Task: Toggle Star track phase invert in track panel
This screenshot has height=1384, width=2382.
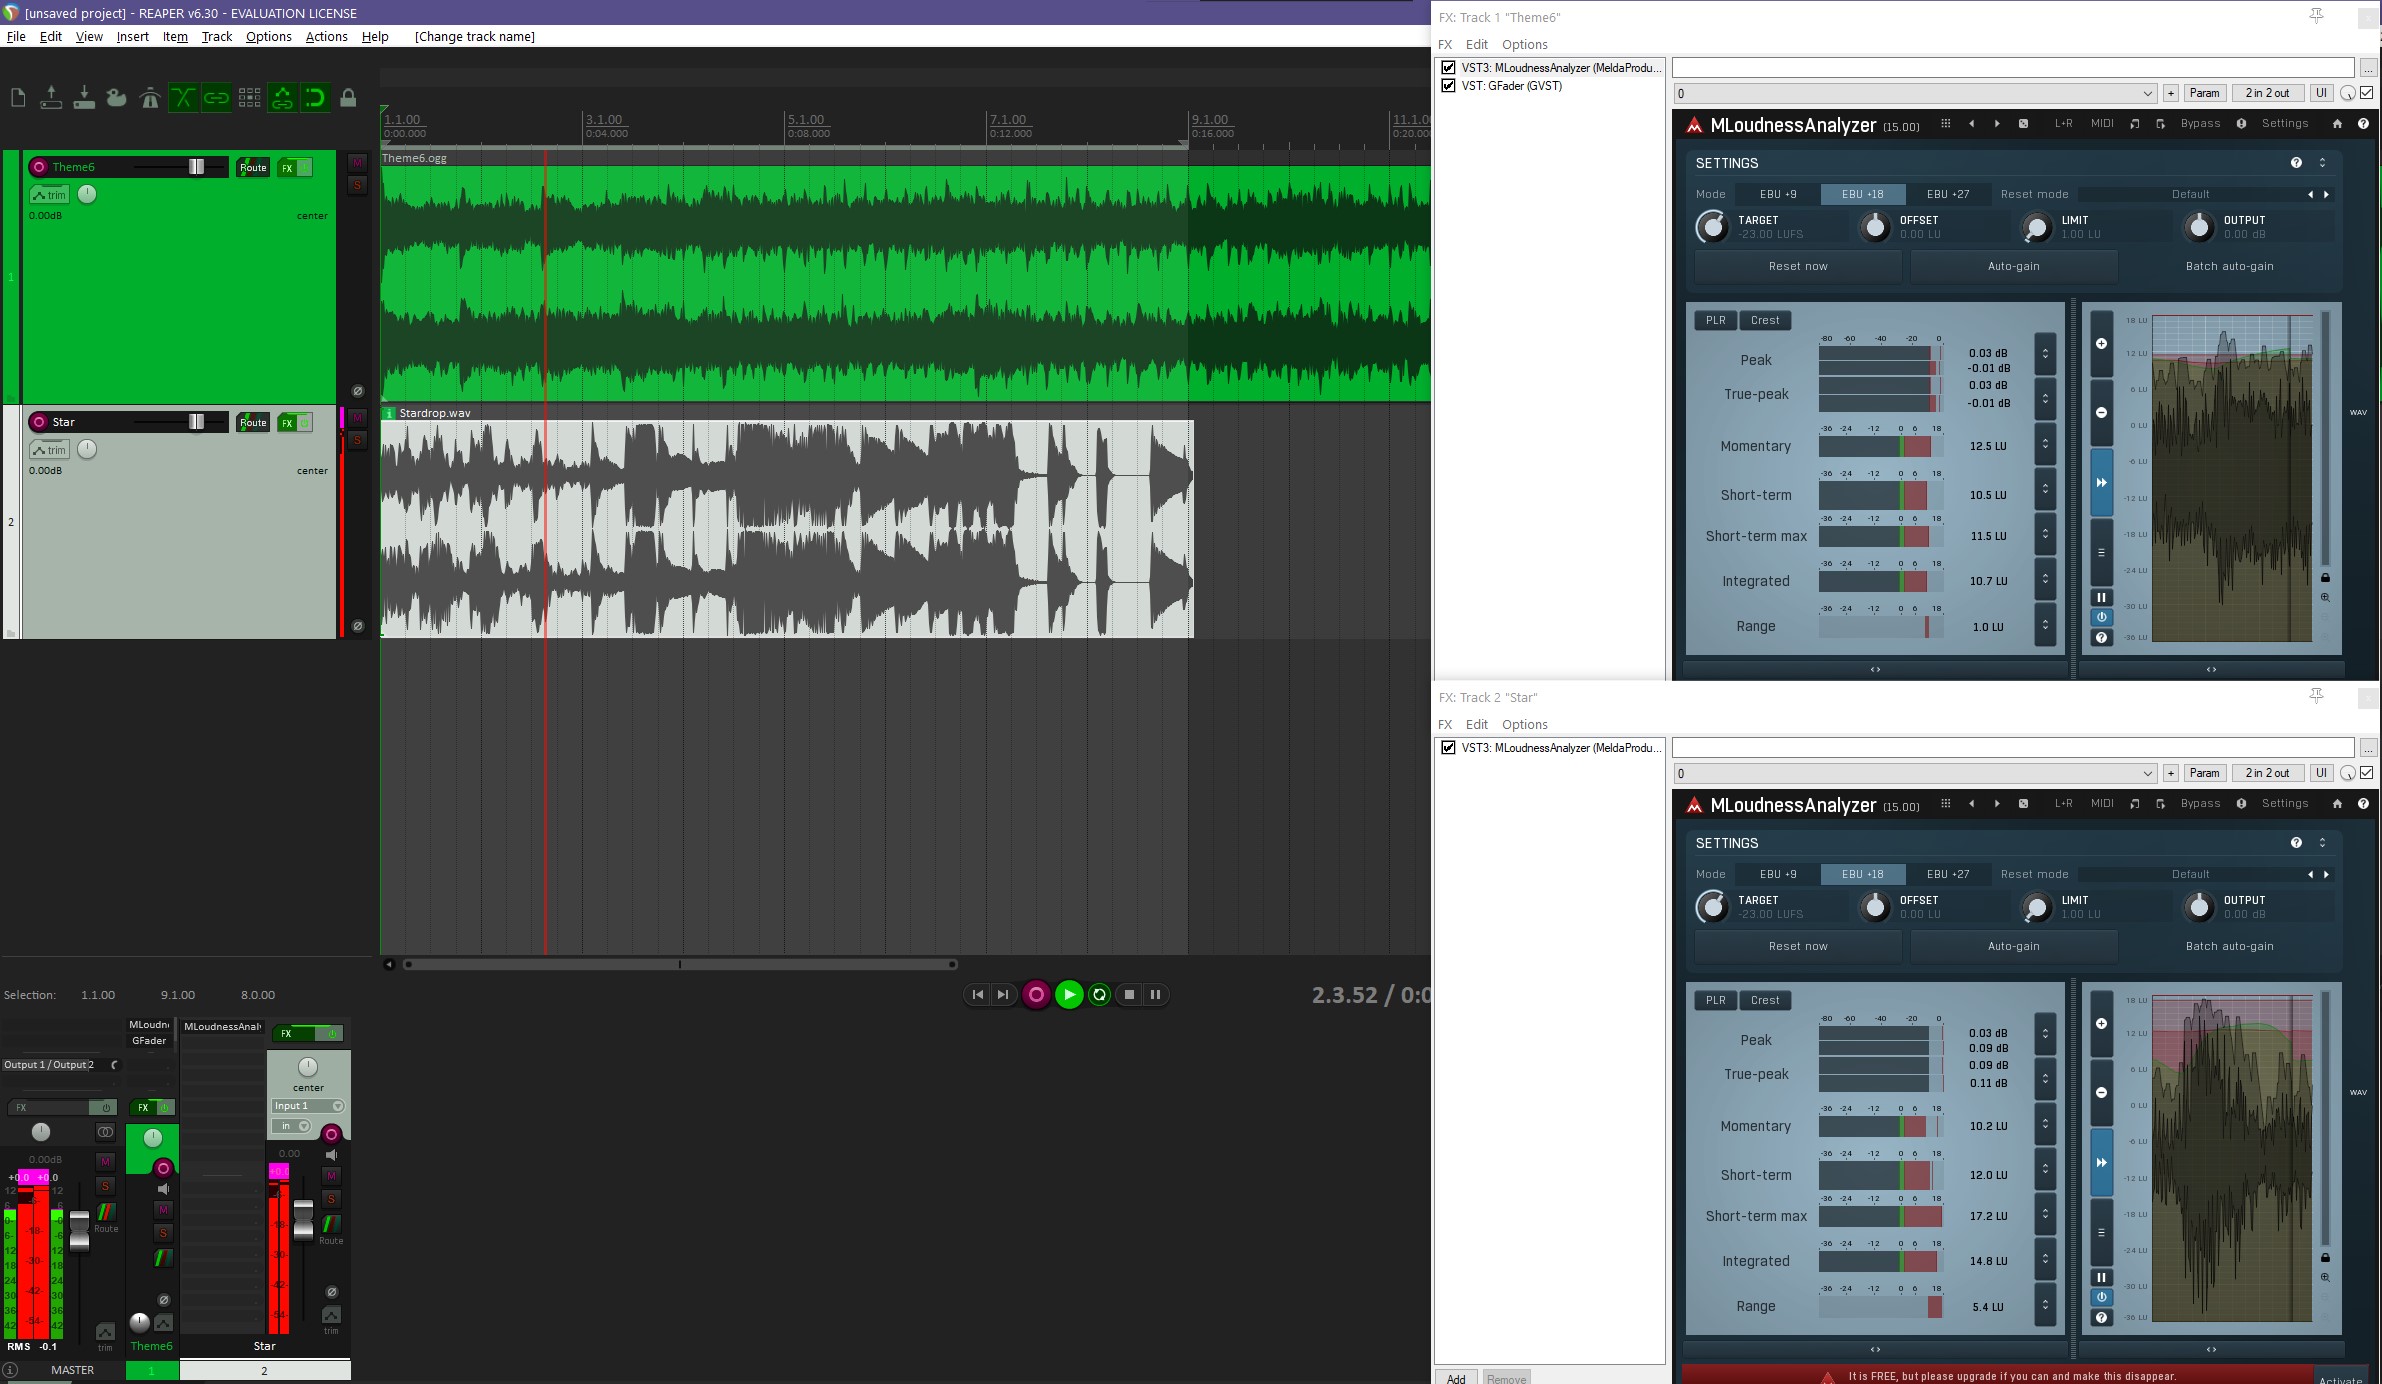Action: (x=357, y=627)
